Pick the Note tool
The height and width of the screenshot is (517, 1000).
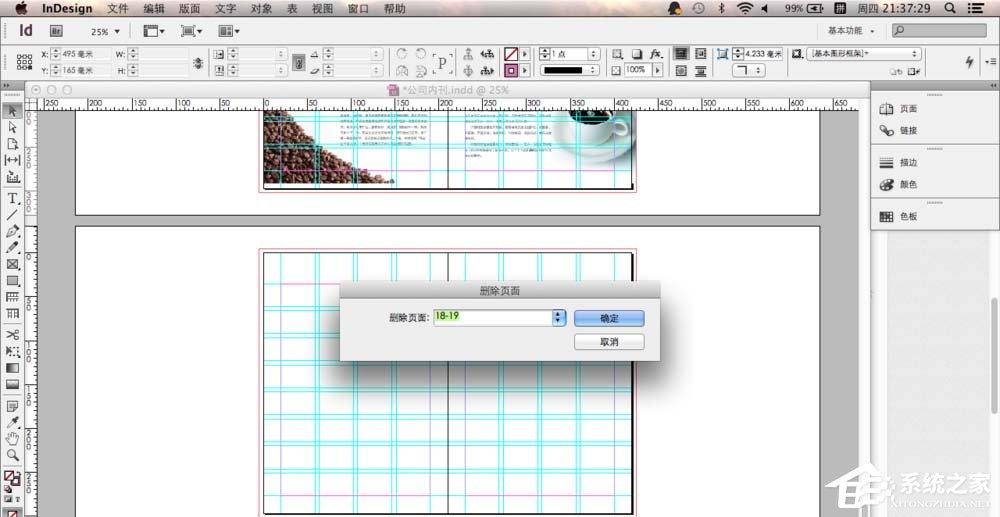13,406
